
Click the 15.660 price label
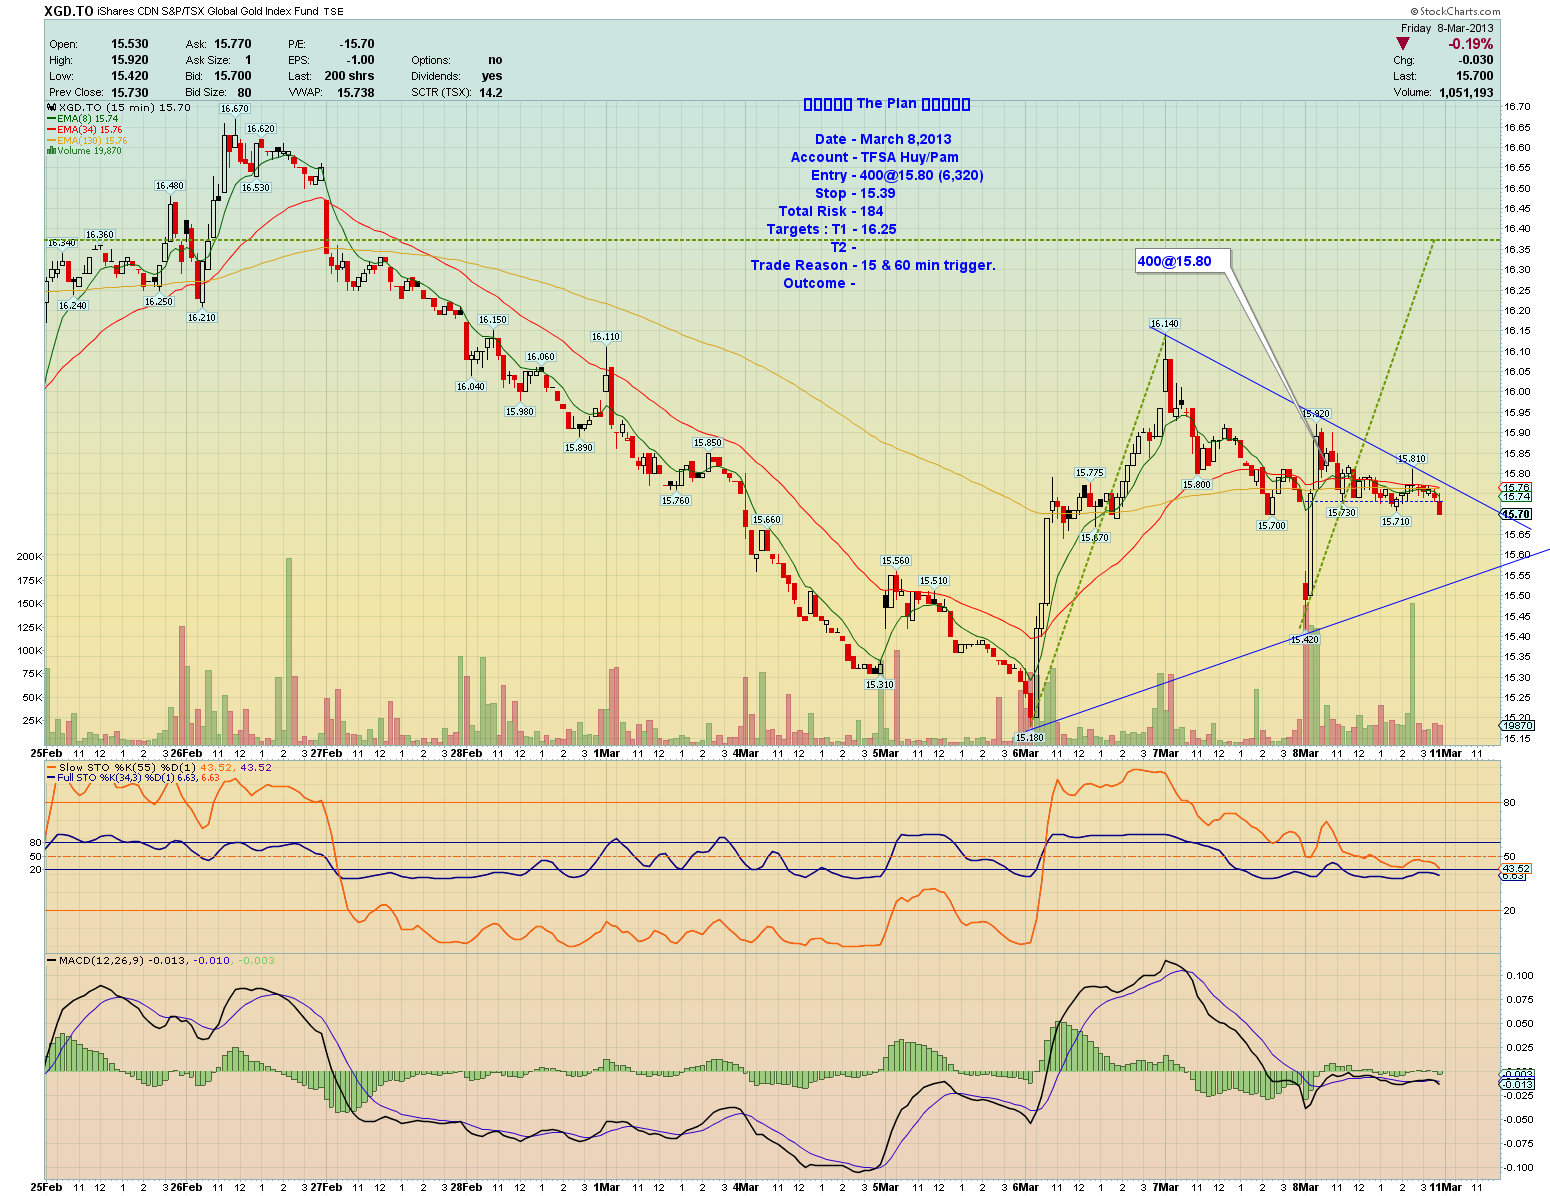(x=767, y=519)
